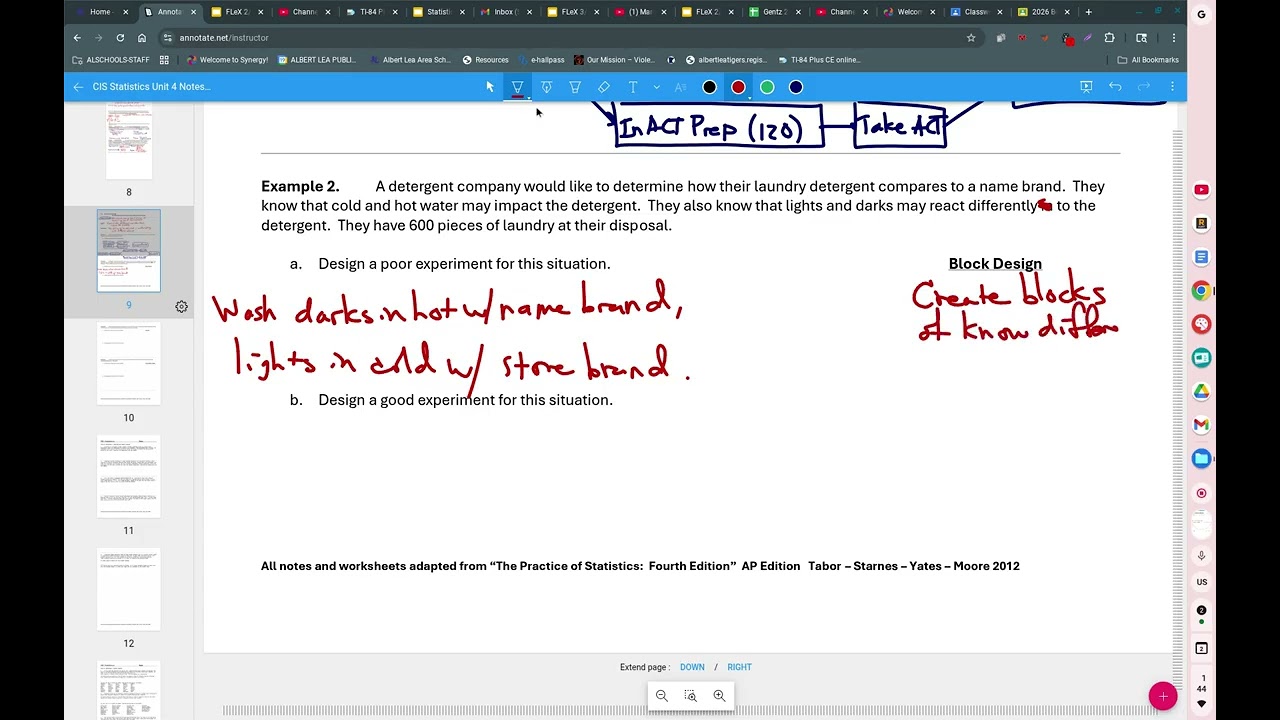Open page 11 thumbnail
Viewport: 1280px width, 720px height.
128,476
